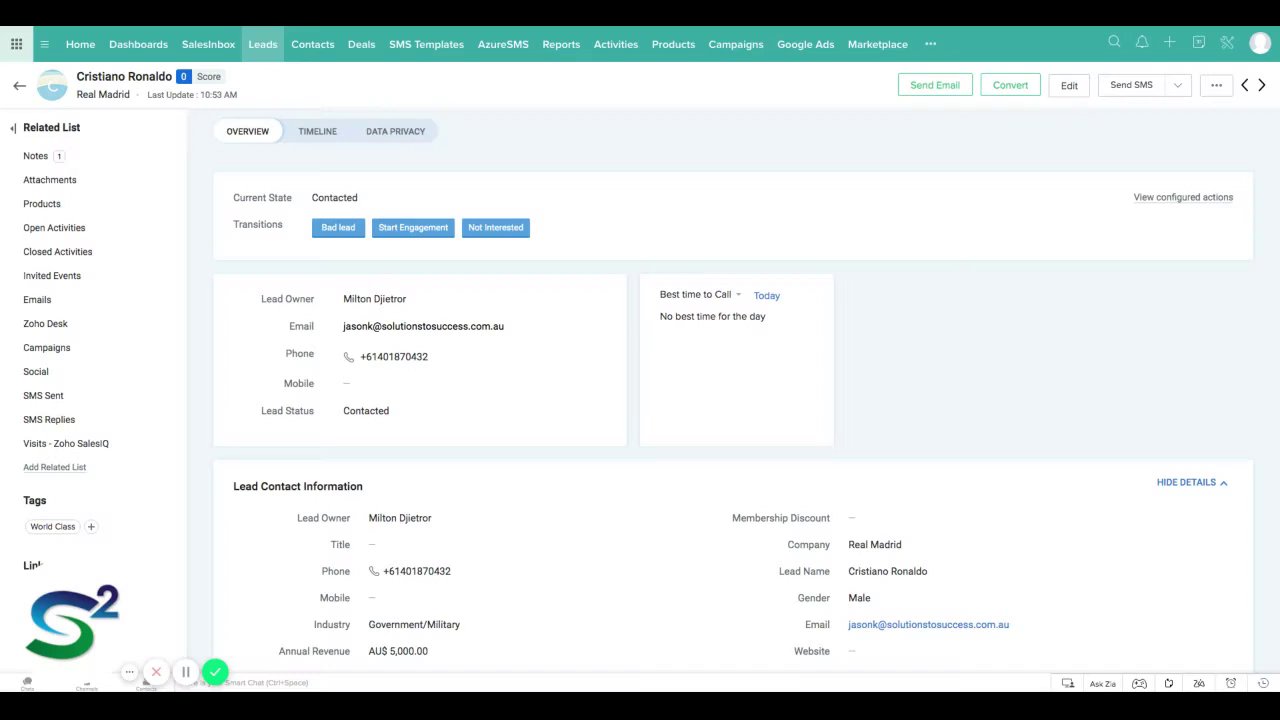Open the Deals module
This screenshot has height=720, width=1280.
pos(361,44)
